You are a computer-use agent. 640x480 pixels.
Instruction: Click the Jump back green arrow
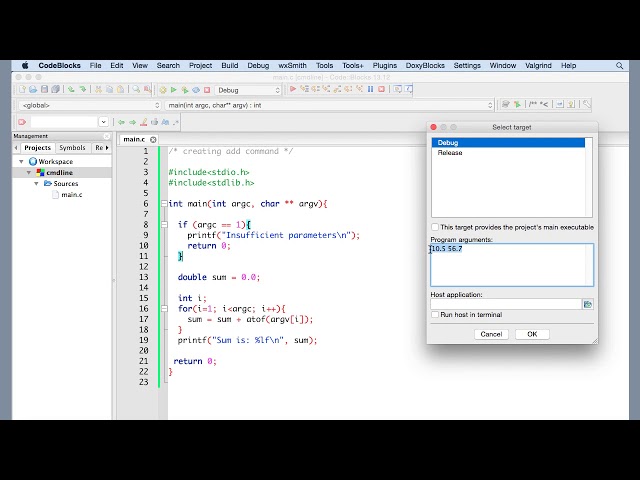click(x=121, y=122)
